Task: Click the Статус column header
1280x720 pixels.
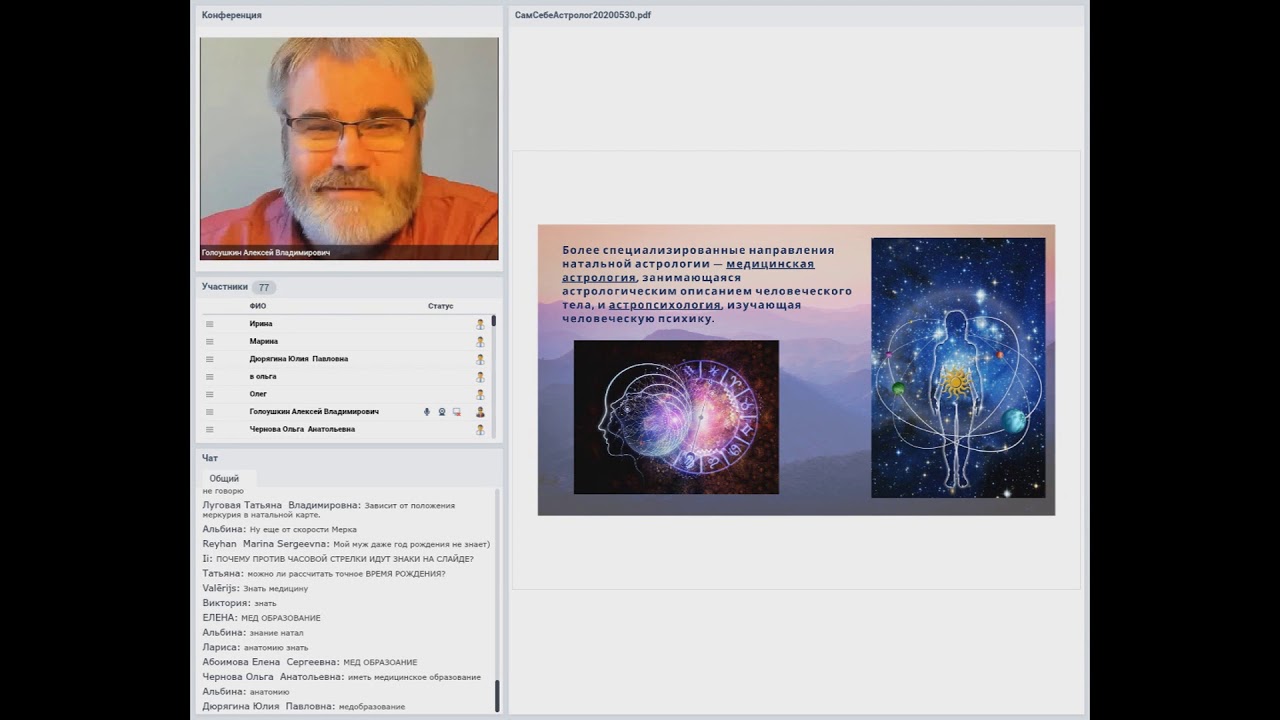Action: click(440, 306)
